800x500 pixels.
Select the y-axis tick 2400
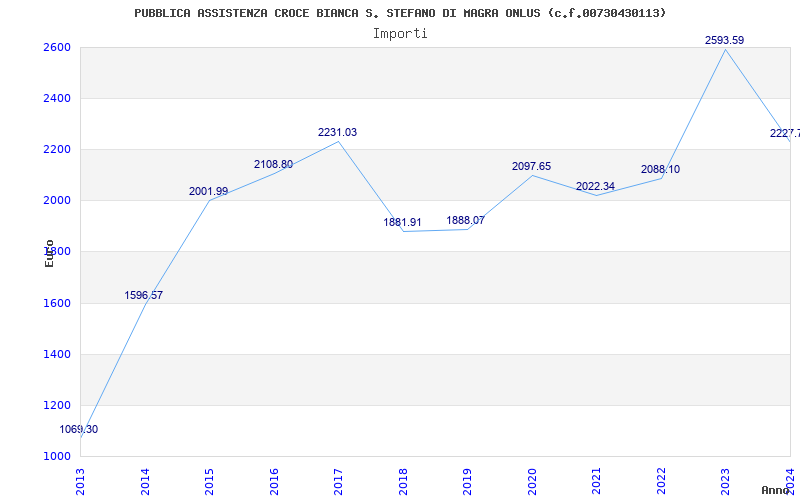coord(57,98)
